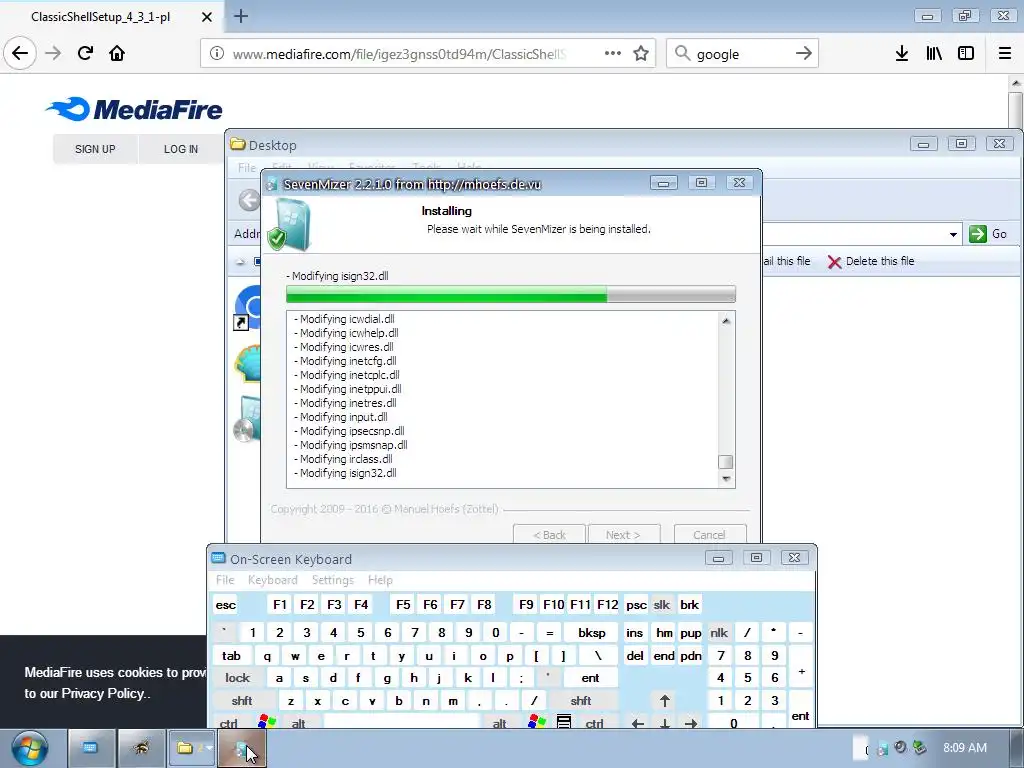Click the del key on keyboard
This screenshot has width=1024, height=768.
[635, 656]
